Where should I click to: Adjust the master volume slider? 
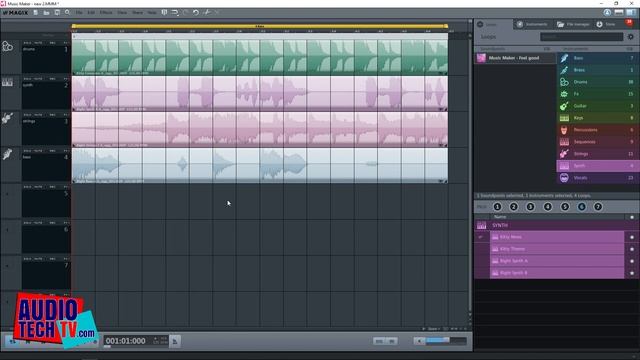click(x=446, y=341)
